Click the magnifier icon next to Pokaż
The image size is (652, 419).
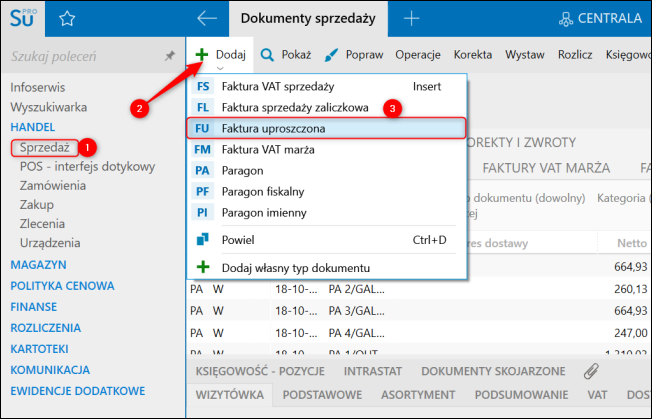point(267,54)
